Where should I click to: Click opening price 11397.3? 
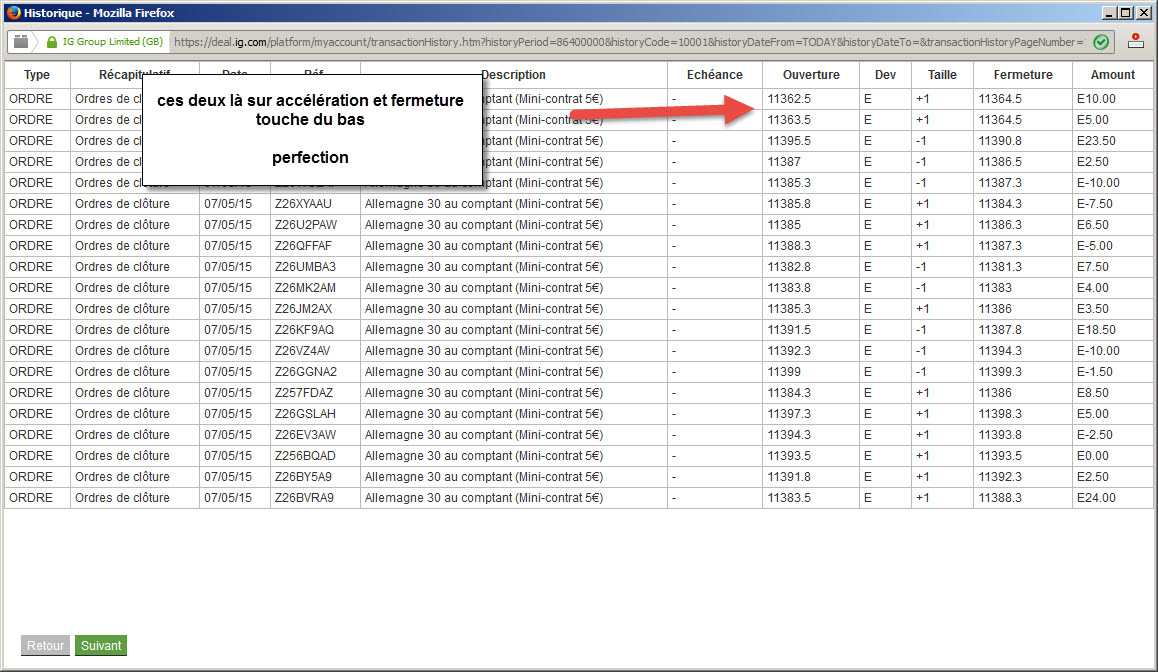(x=789, y=414)
